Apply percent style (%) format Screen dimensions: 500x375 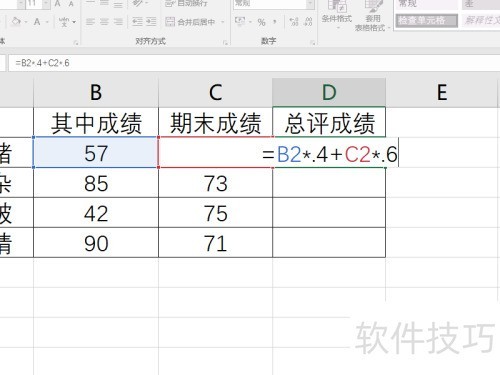point(262,22)
